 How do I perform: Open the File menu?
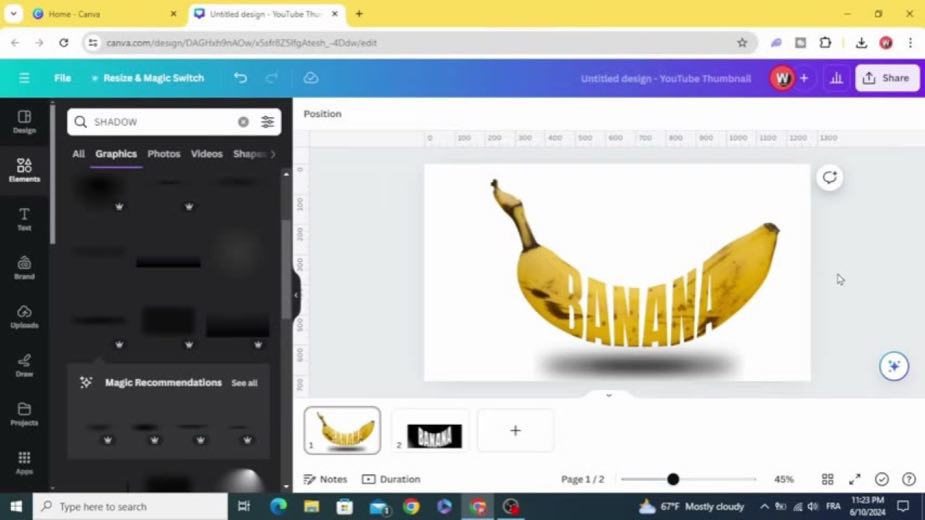pos(63,78)
